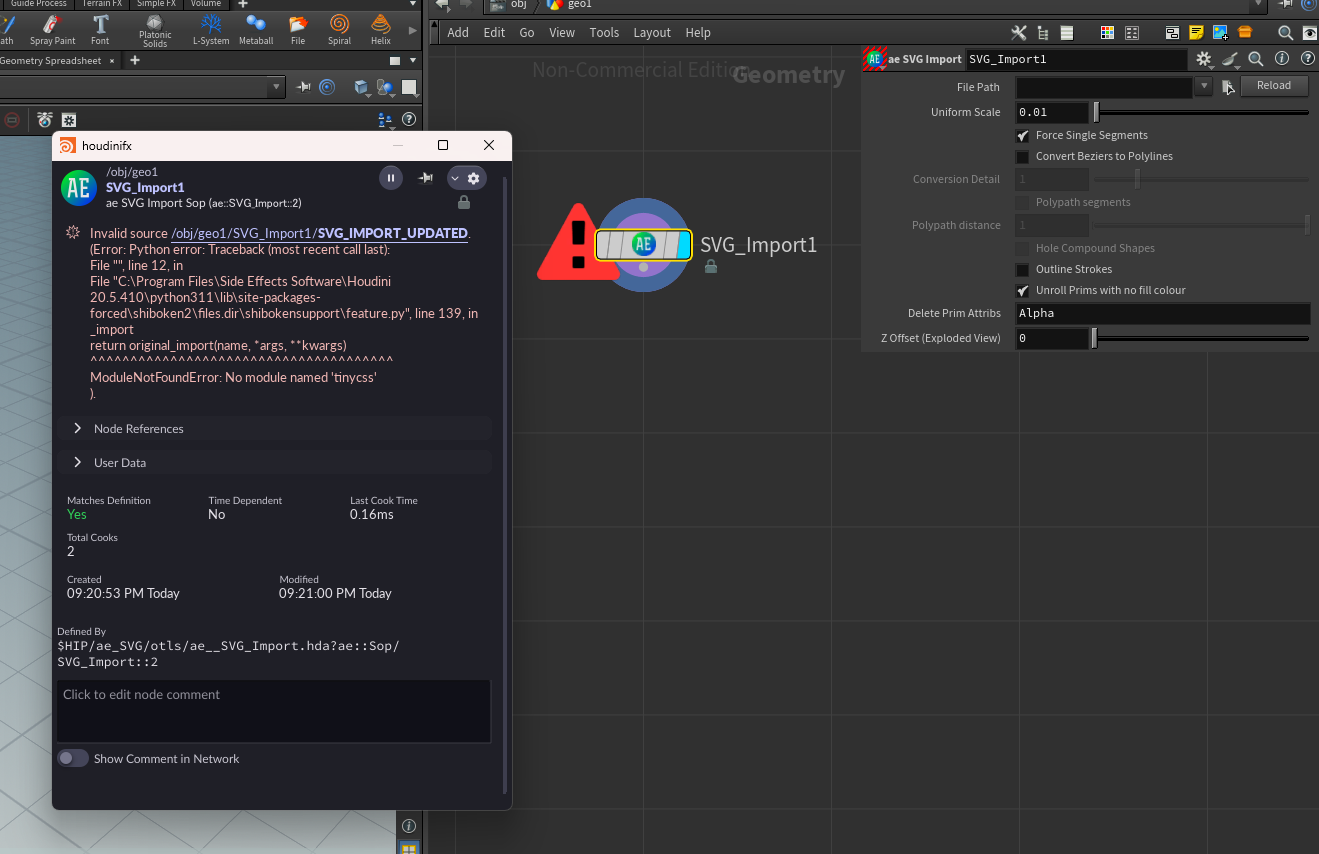Open the Tools menu in network editor
The image size is (1319, 854).
point(604,33)
